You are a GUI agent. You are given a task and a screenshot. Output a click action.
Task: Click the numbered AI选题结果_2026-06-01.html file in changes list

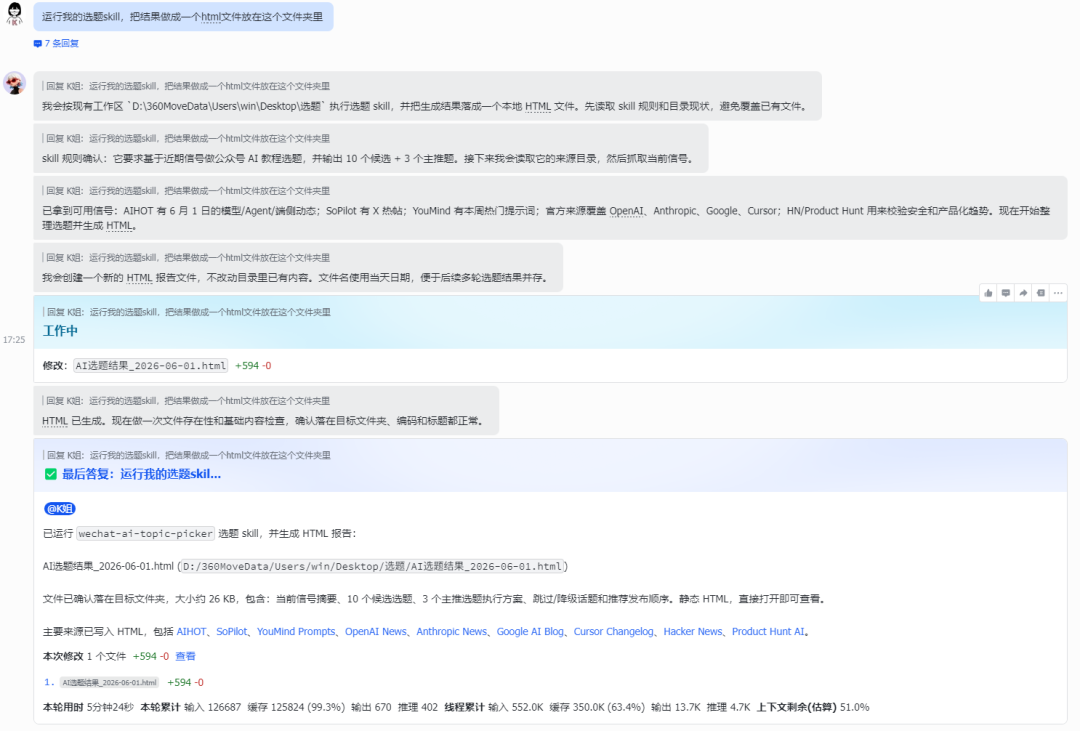click(110, 682)
